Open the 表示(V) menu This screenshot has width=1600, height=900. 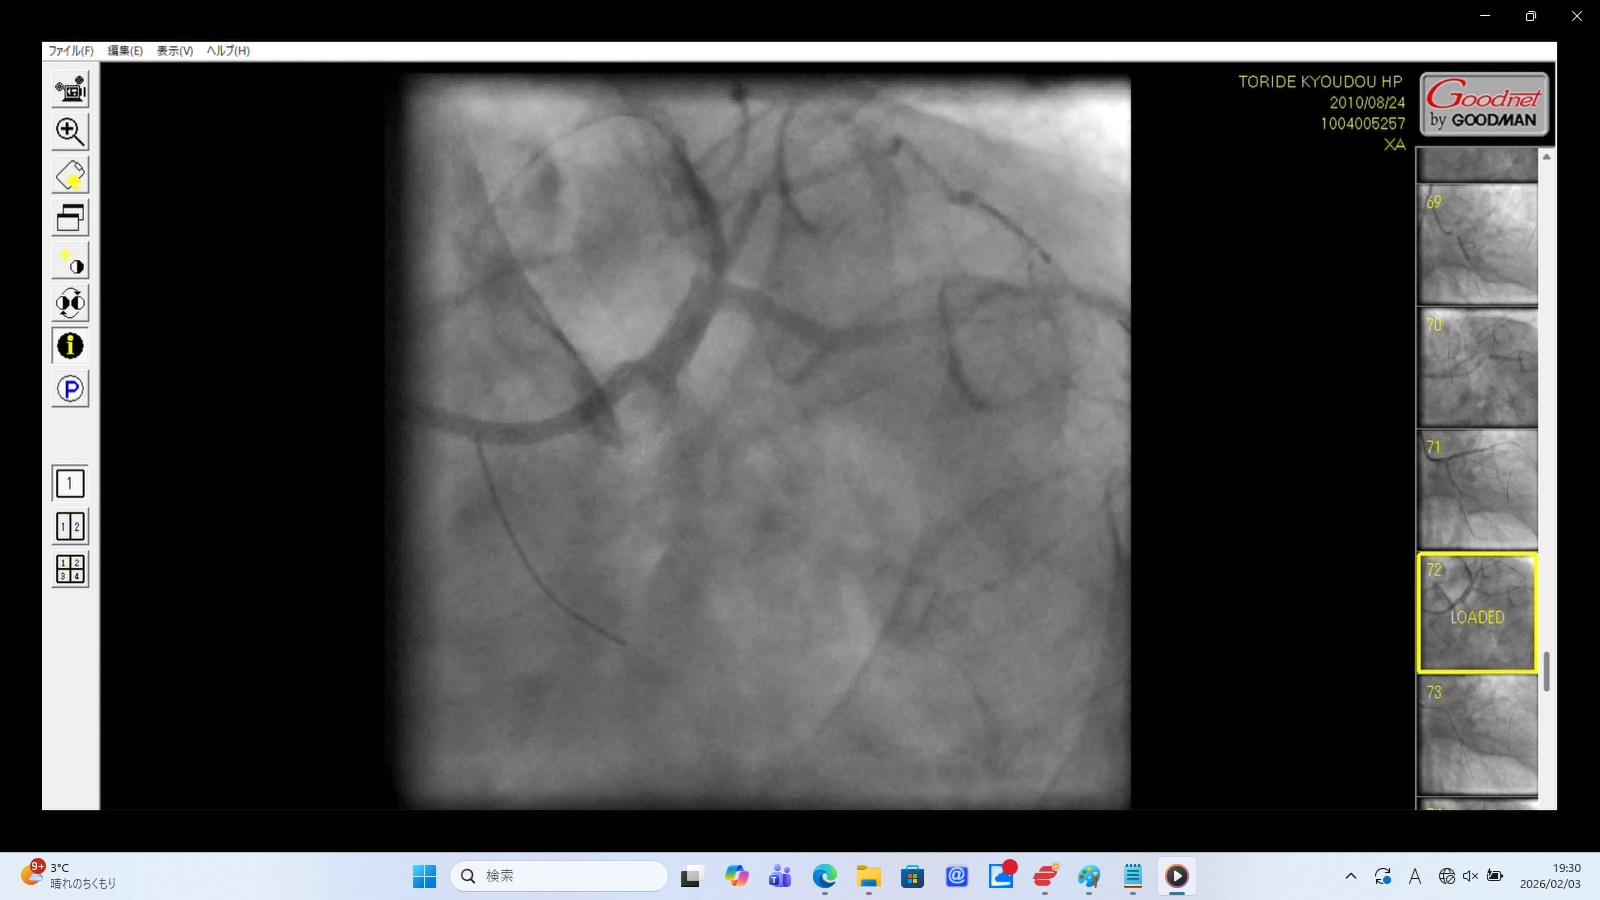pos(174,51)
